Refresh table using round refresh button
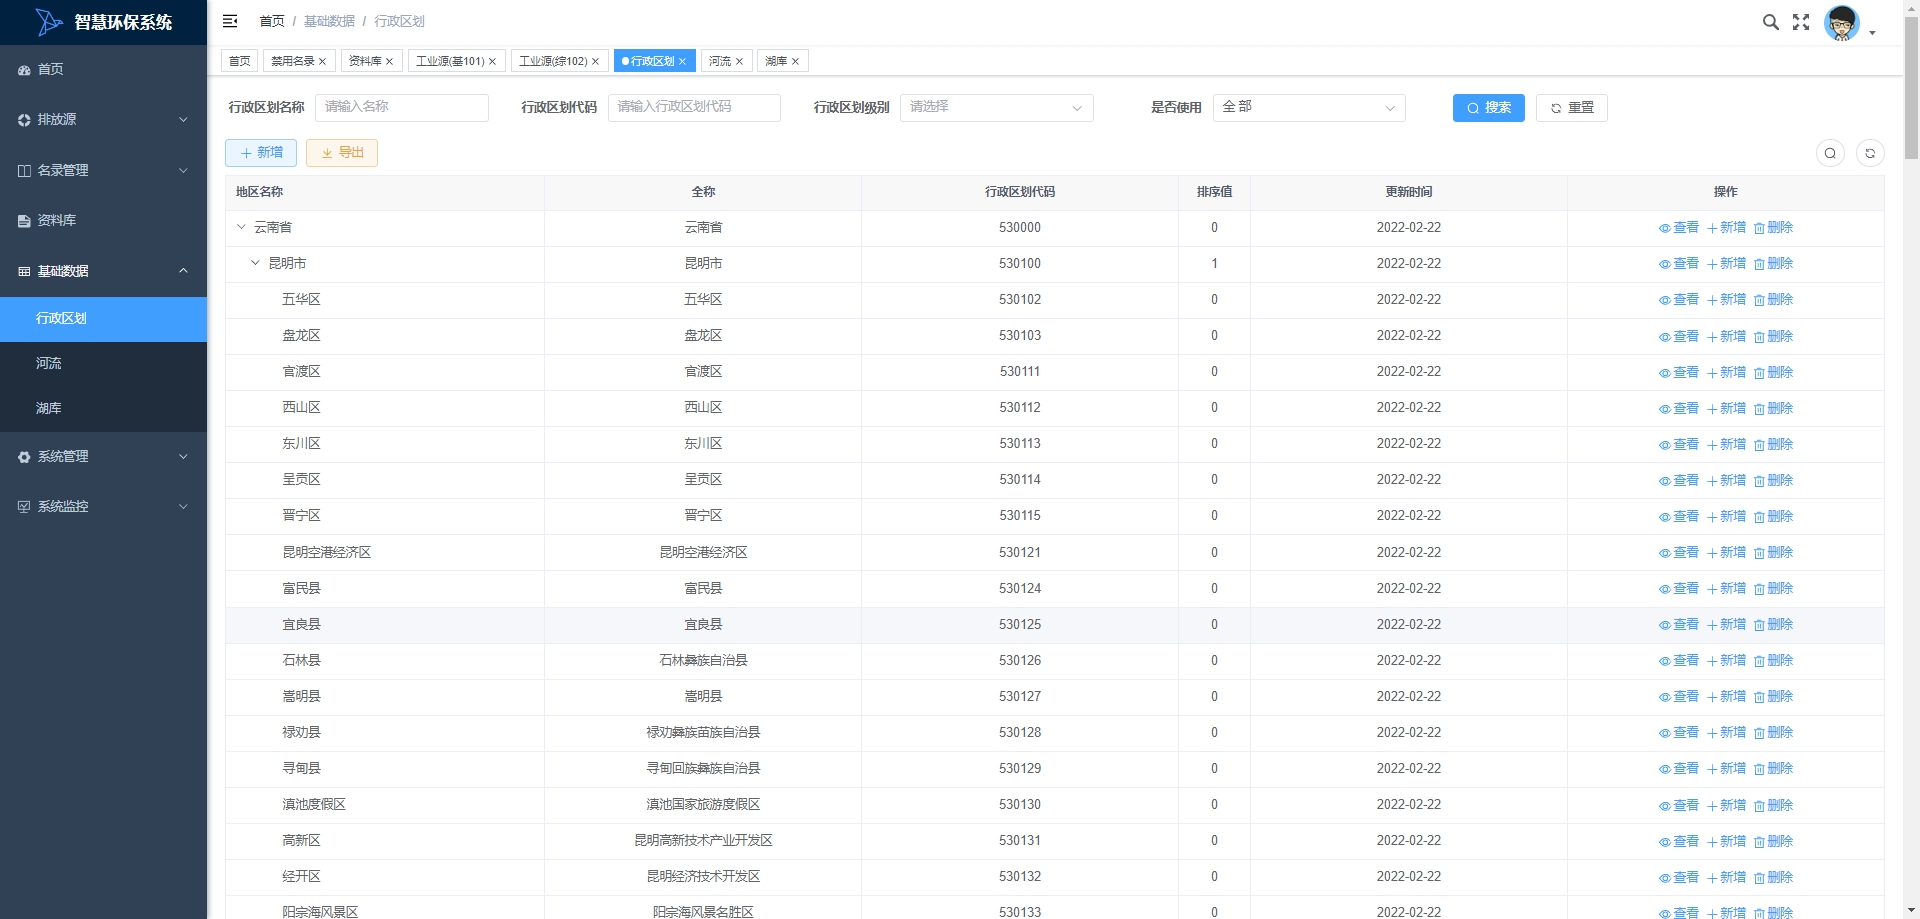1920x919 pixels. pyautogui.click(x=1870, y=153)
